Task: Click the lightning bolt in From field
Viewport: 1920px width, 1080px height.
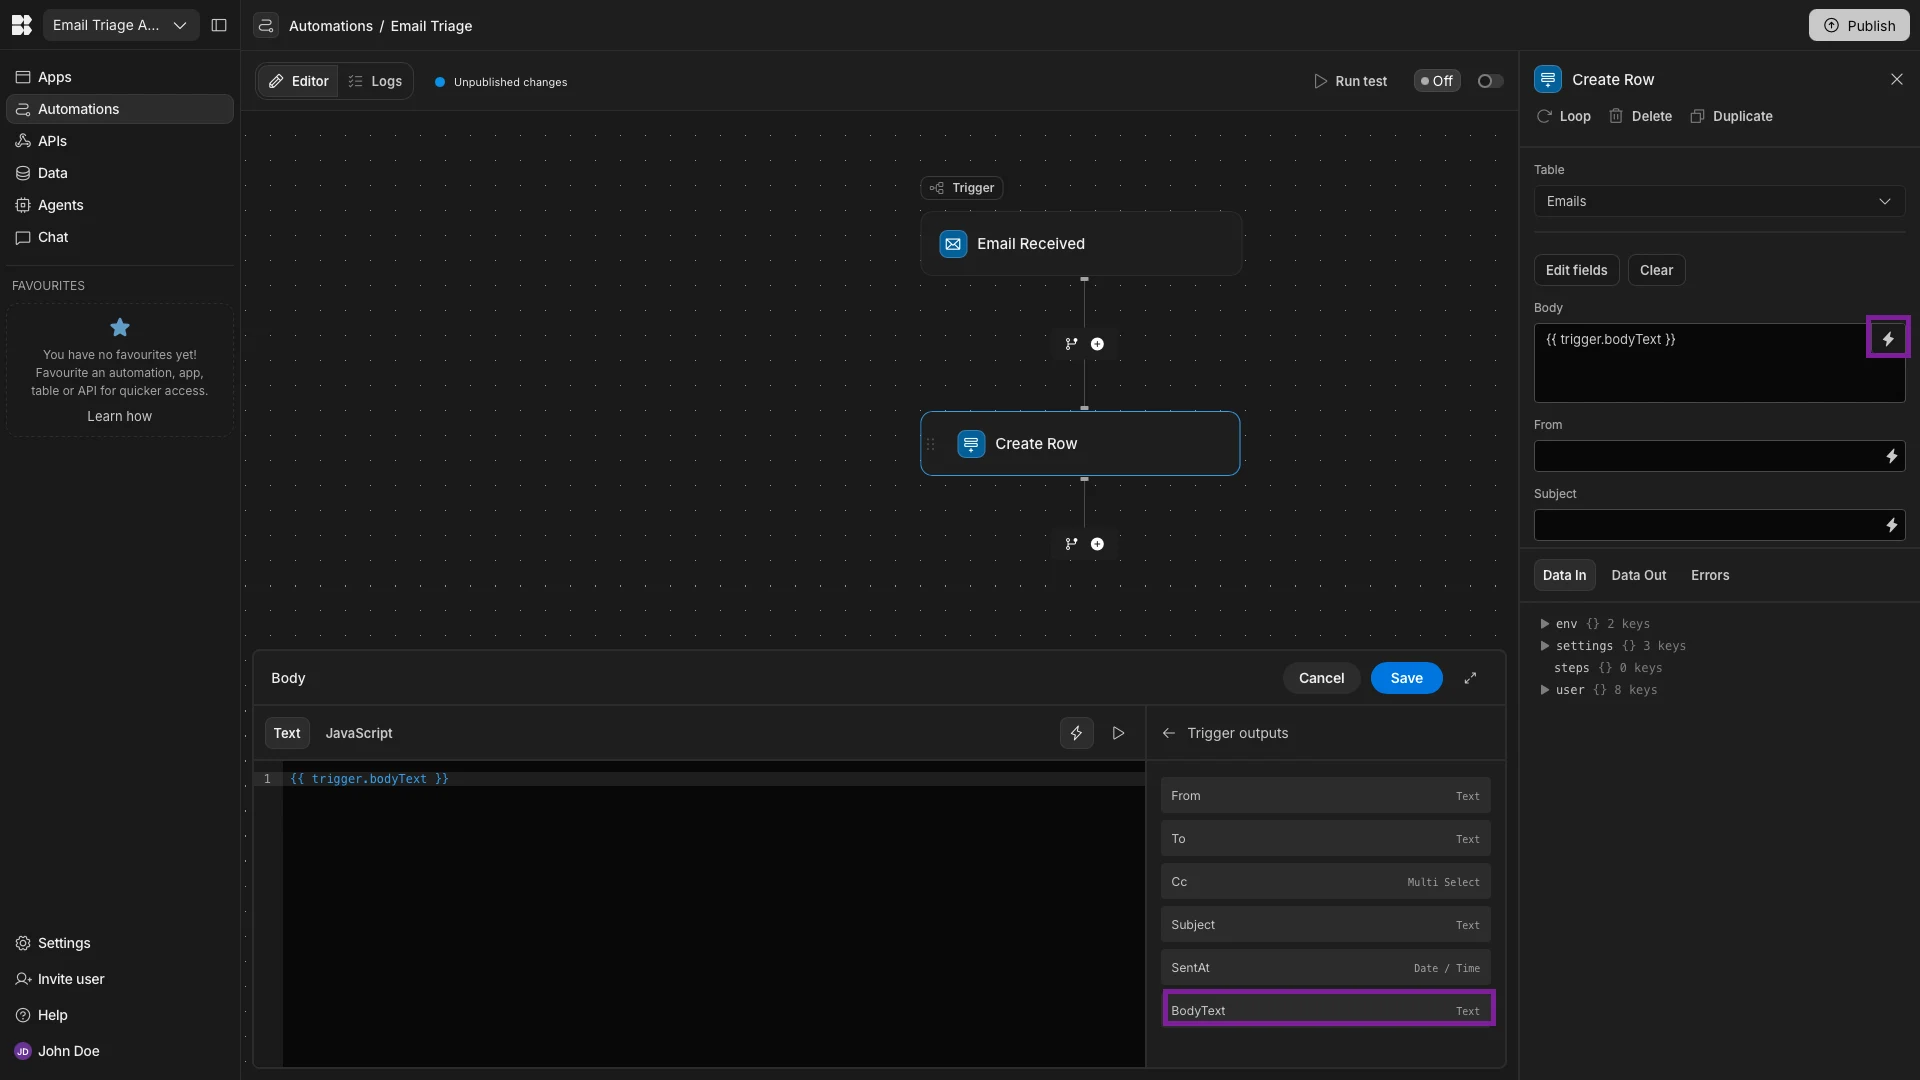Action: tap(1891, 457)
